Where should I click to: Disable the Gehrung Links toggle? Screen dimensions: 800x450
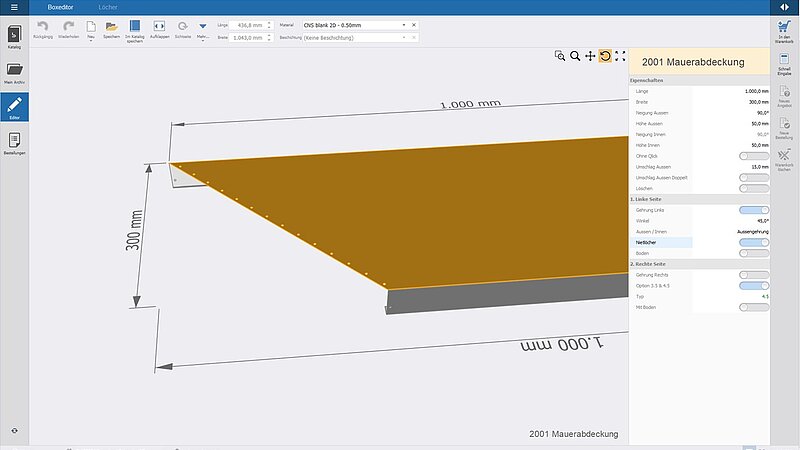753,210
